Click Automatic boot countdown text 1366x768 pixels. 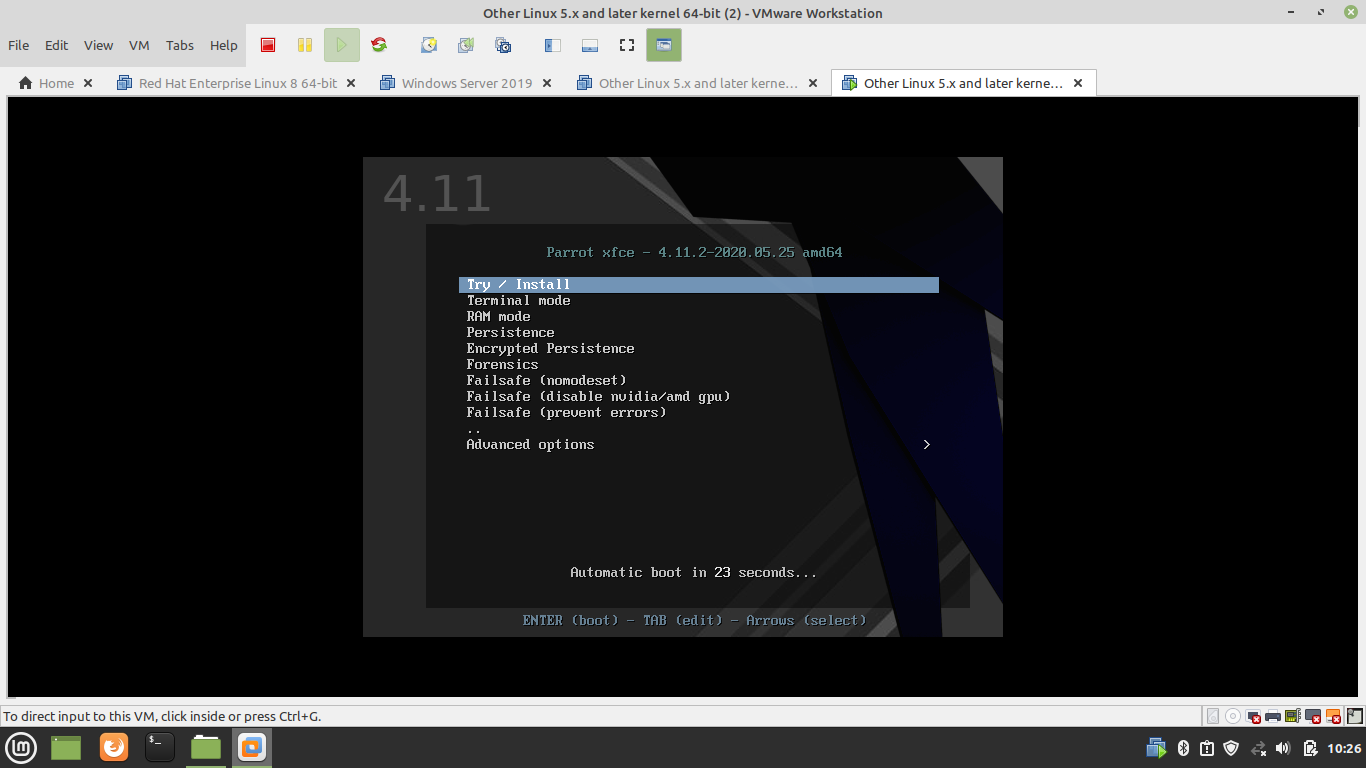tap(694, 573)
